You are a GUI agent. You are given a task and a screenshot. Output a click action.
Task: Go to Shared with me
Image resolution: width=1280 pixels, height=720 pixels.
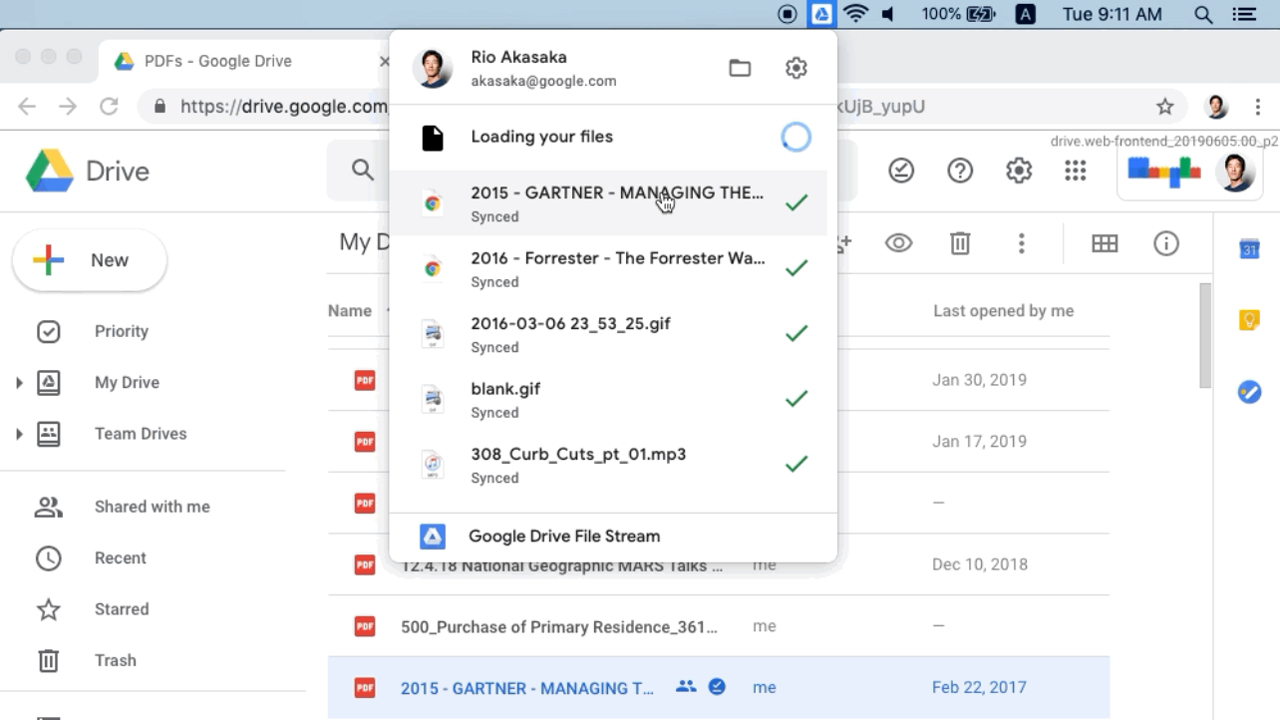pos(152,507)
